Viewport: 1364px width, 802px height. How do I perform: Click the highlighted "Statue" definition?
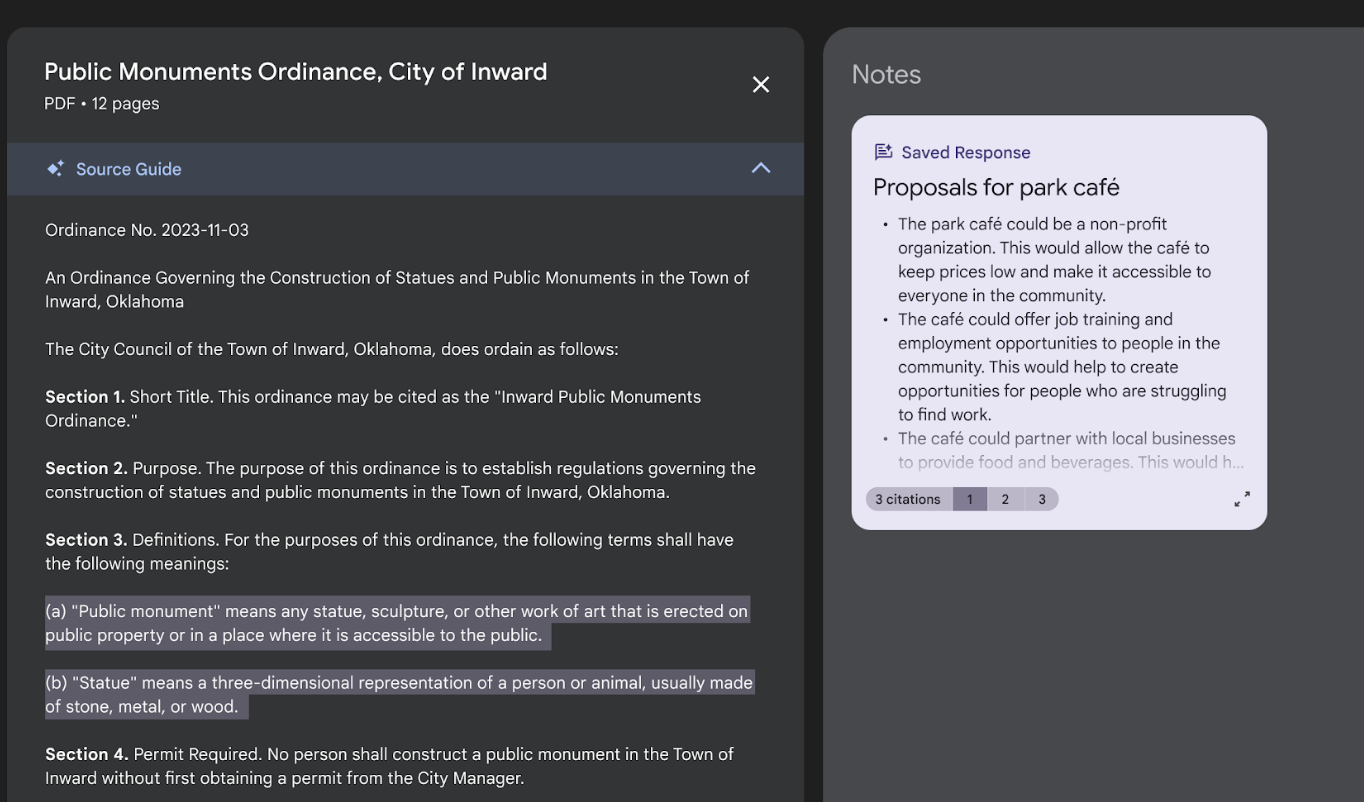(x=399, y=694)
